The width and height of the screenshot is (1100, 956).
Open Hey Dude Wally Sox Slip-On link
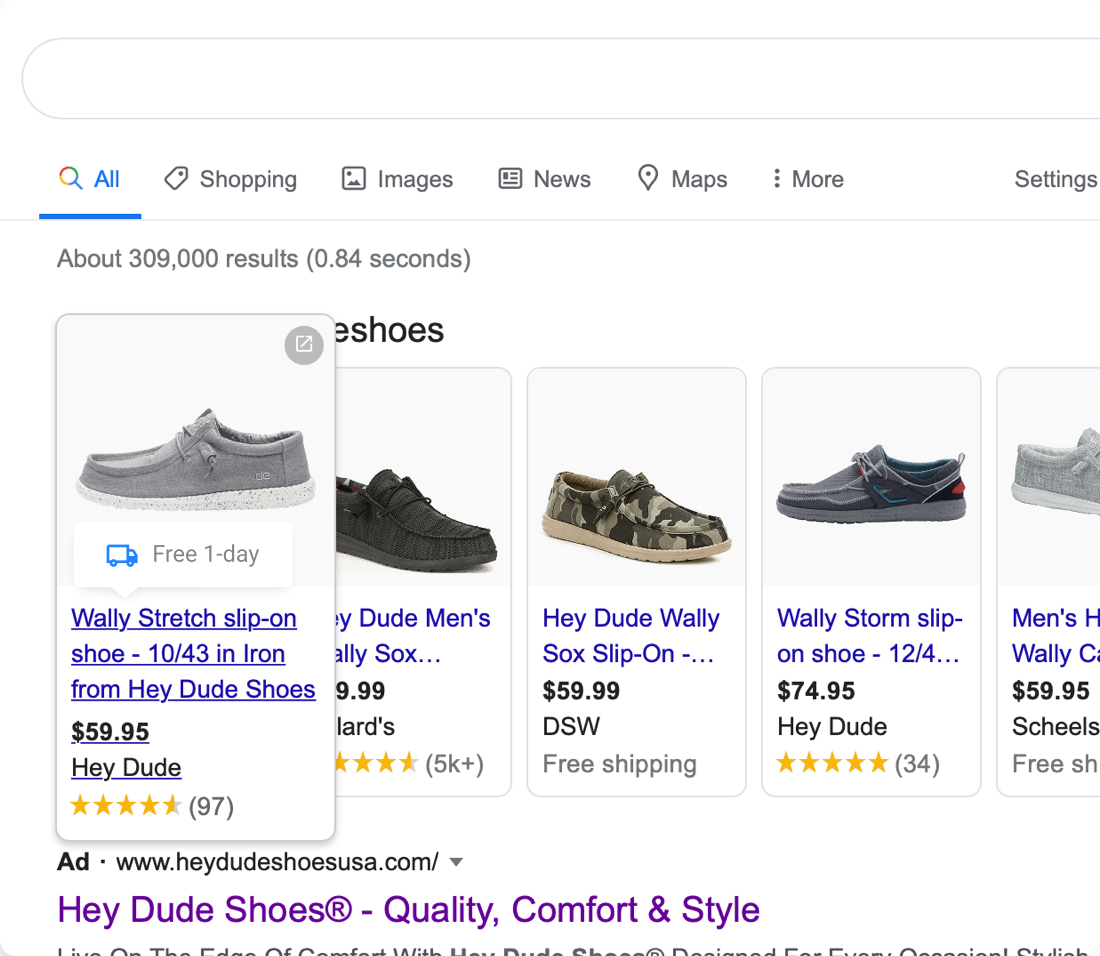(631, 635)
